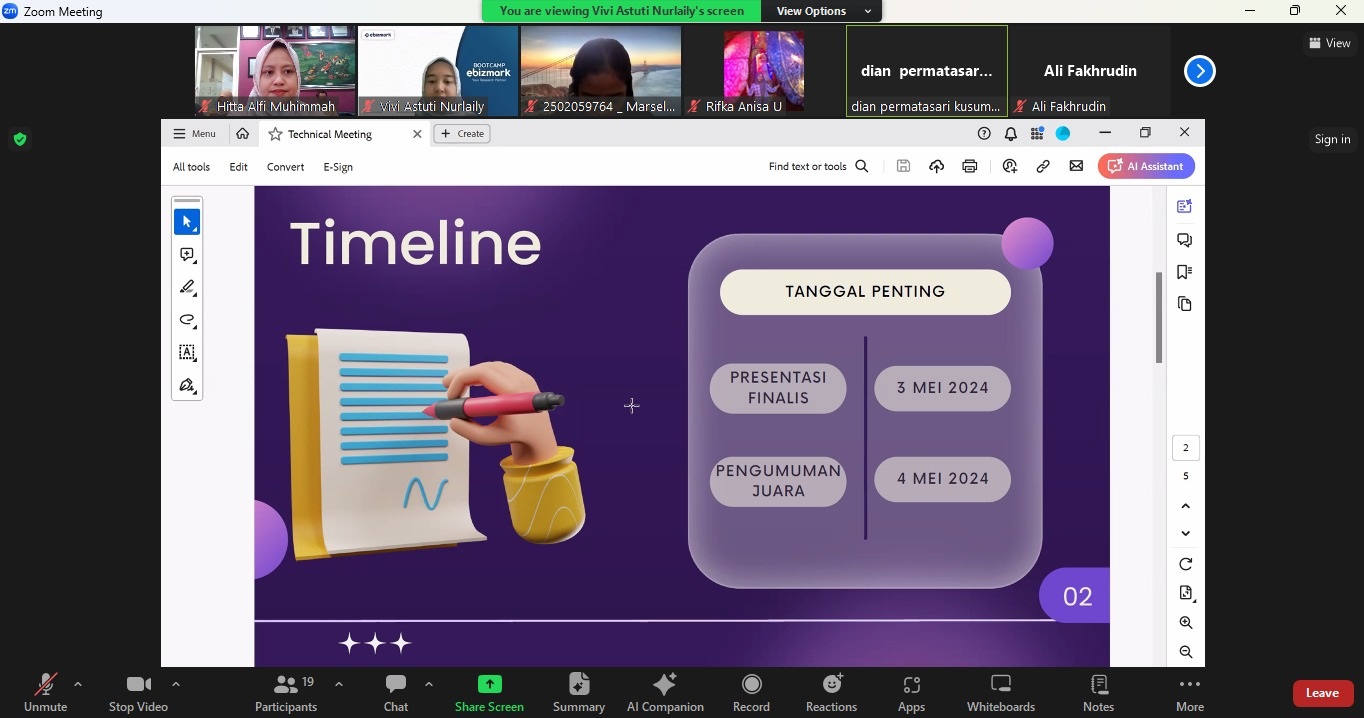Expand audio options arrow beside Unmute

78,685
